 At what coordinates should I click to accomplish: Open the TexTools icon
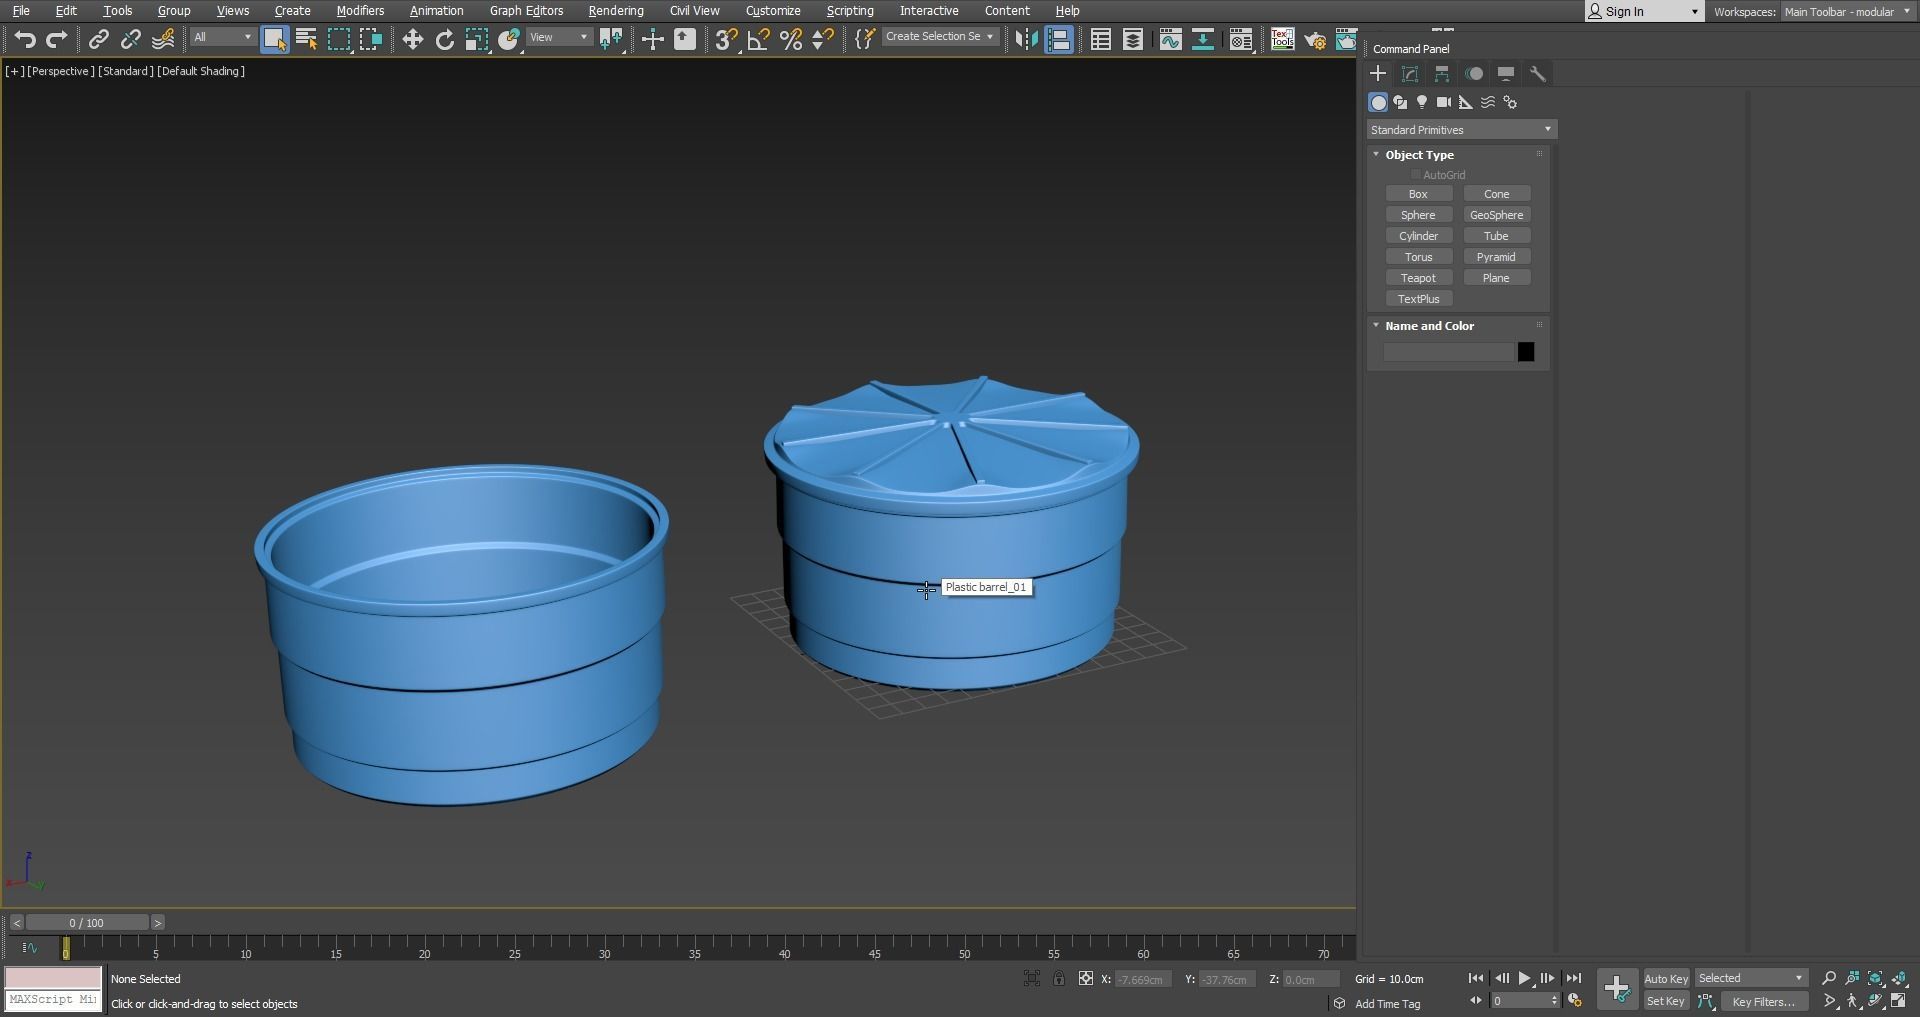tap(1281, 39)
